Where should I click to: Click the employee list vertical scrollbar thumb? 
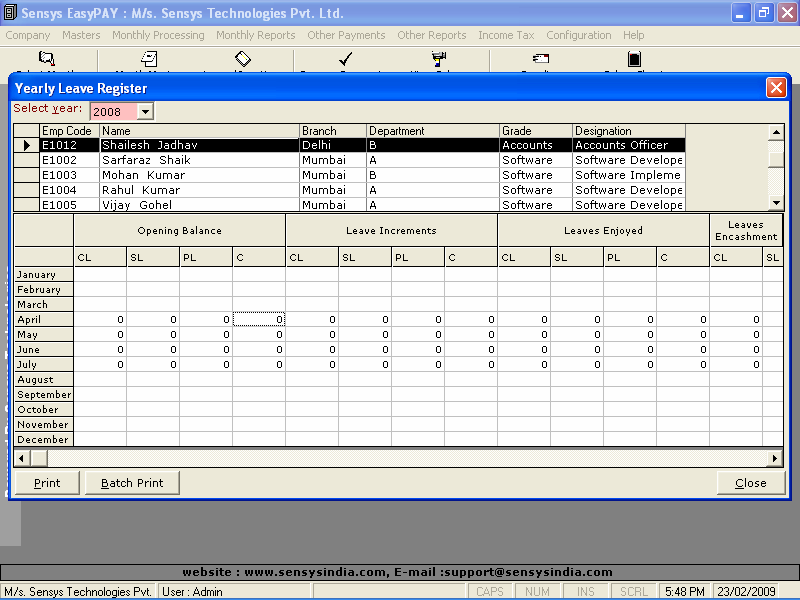pyautogui.click(x=776, y=158)
